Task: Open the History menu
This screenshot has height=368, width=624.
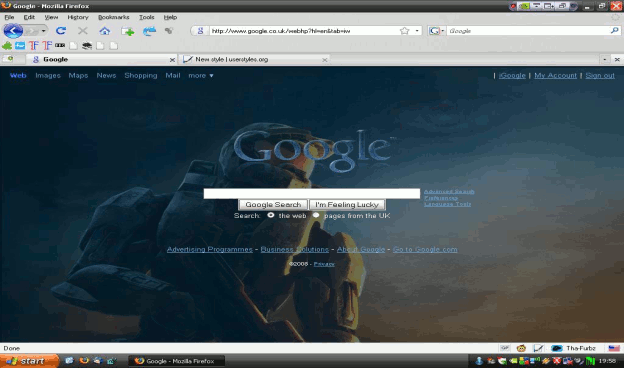Action: [x=78, y=17]
